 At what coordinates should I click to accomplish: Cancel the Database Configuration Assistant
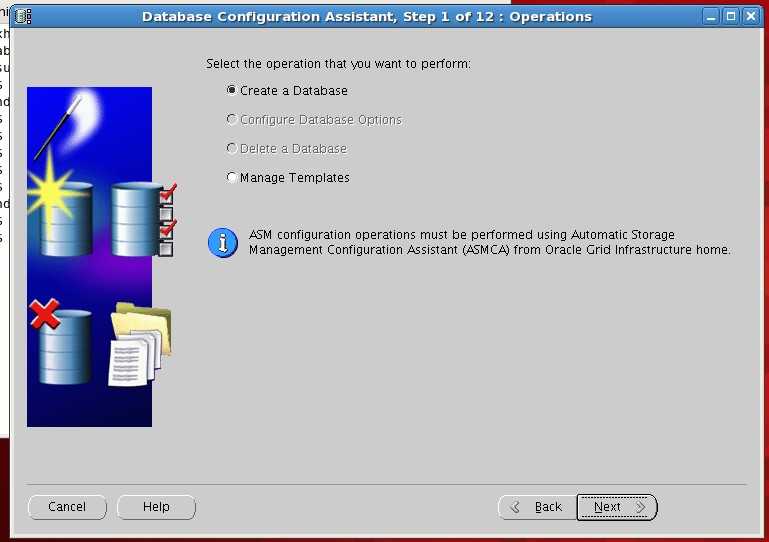point(67,507)
